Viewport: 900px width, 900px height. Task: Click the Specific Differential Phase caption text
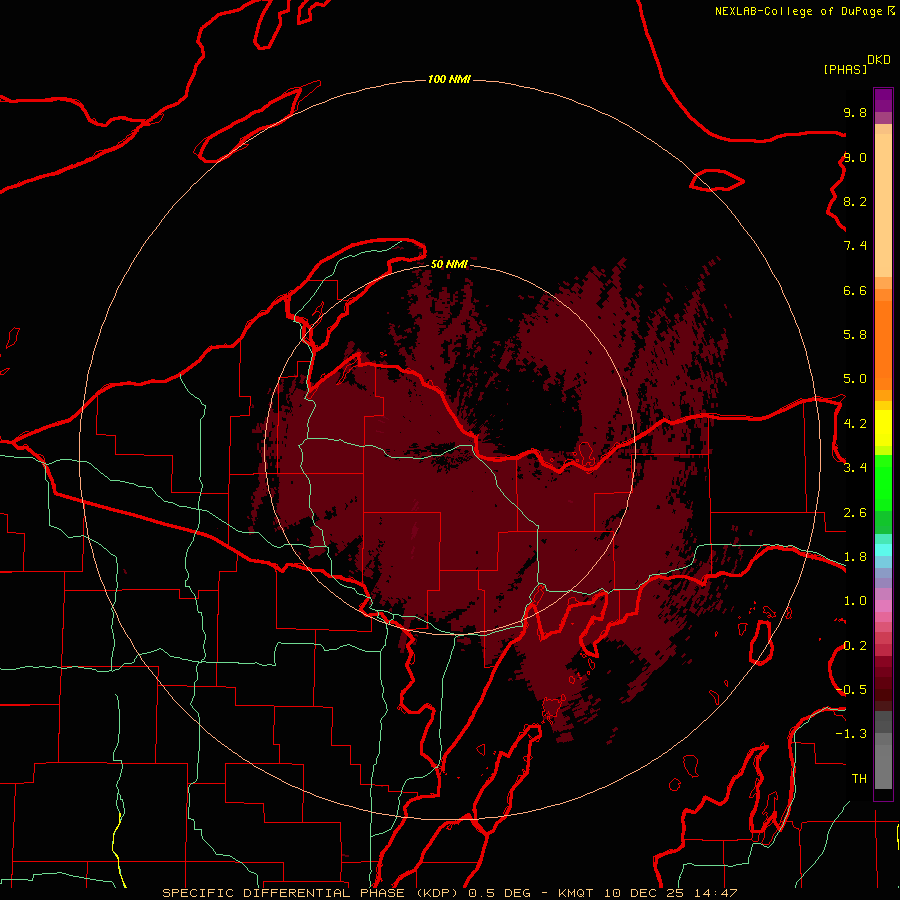(311, 893)
